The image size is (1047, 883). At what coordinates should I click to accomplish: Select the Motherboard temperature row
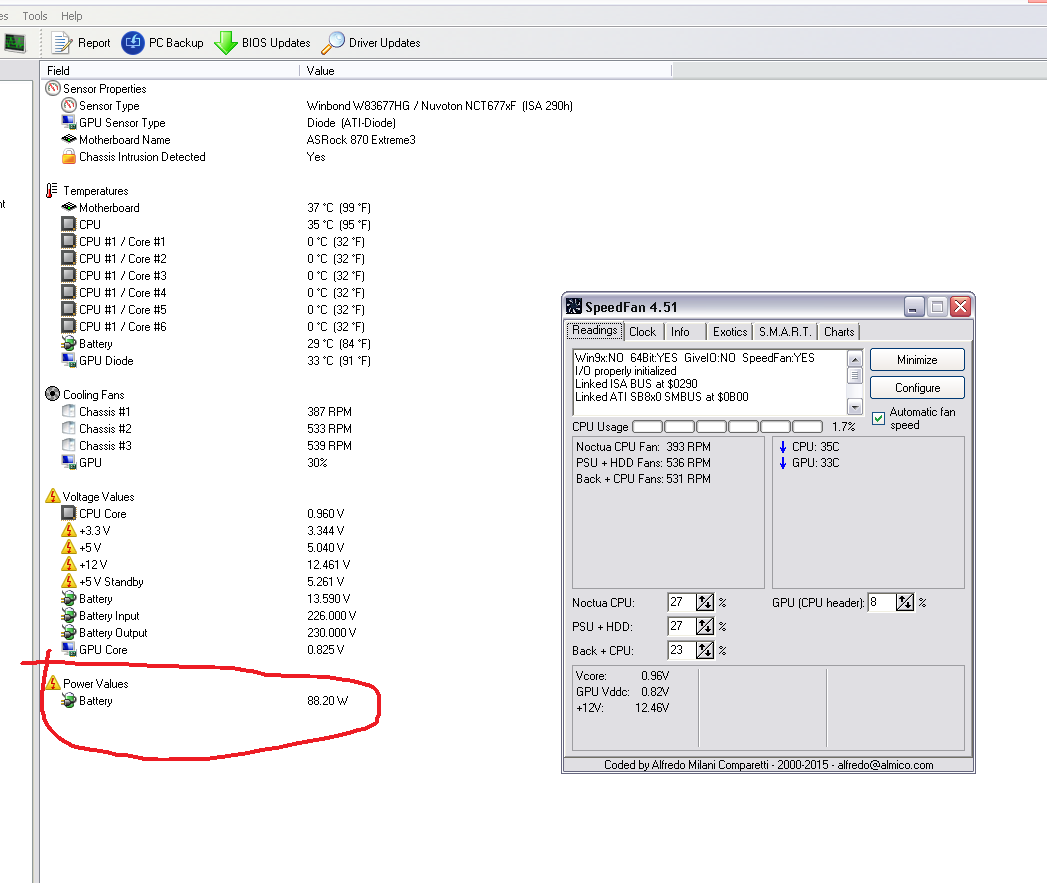pos(216,208)
